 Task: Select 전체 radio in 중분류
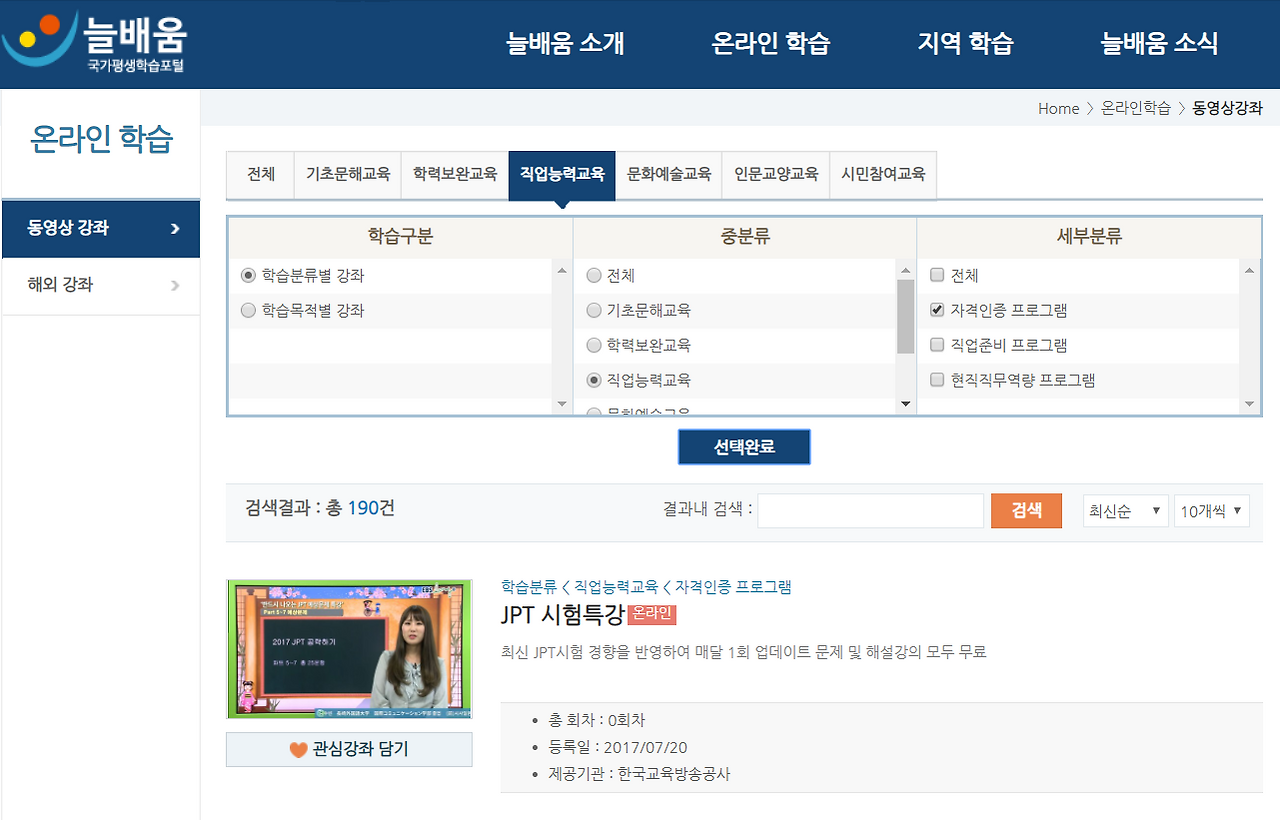[594, 275]
